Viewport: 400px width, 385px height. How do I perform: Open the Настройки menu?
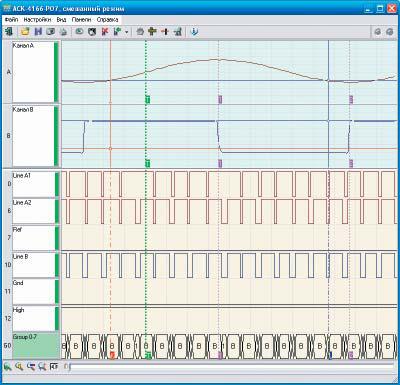[37, 20]
